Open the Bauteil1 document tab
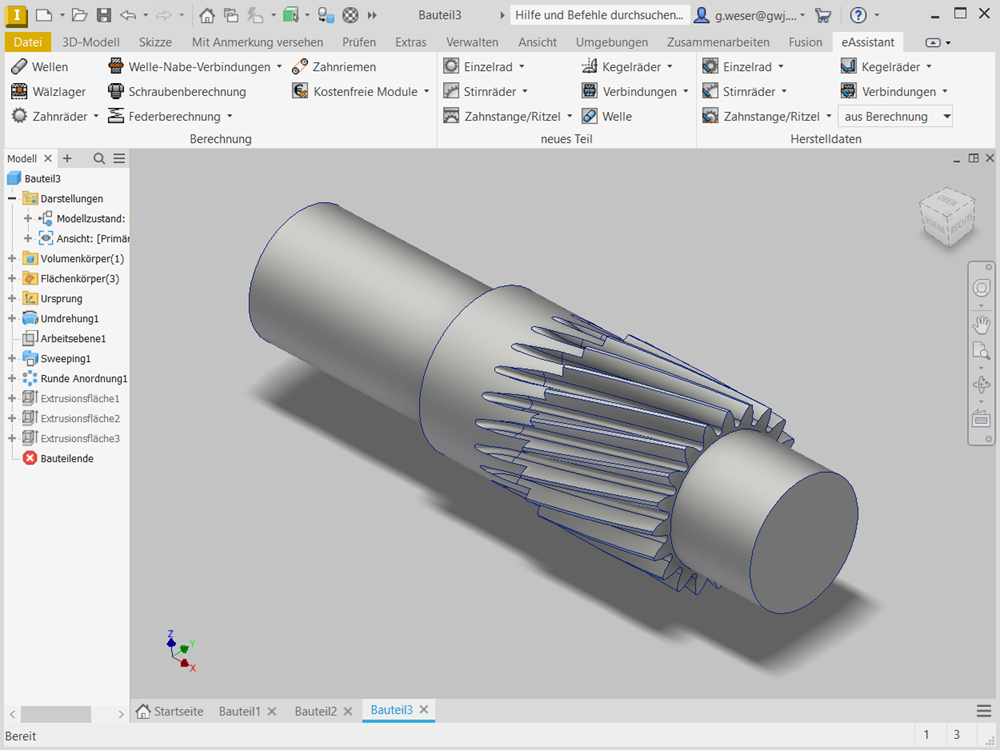This screenshot has height=750, width=1000. (239, 711)
